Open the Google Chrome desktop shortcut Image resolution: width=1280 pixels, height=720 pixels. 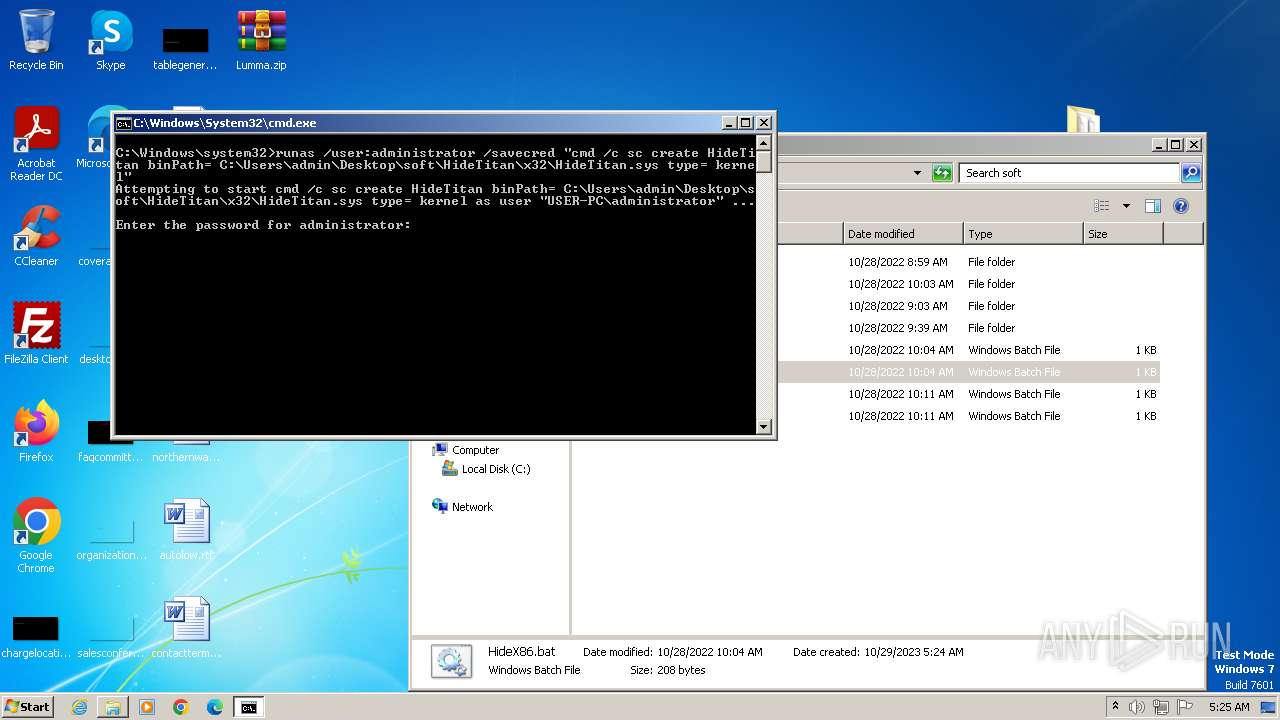[x=36, y=536]
